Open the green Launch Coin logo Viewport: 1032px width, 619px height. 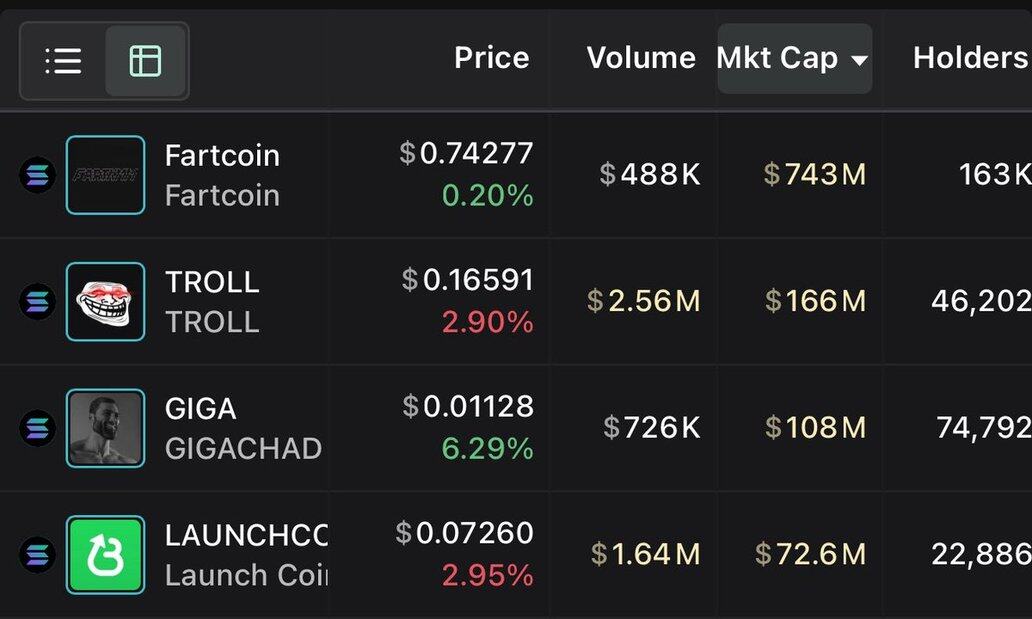pyautogui.click(x=105, y=554)
